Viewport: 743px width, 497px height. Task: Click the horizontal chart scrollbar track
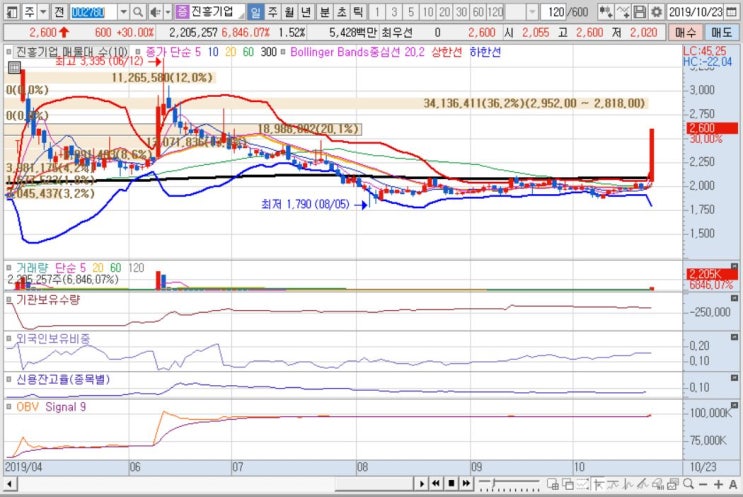pyautogui.click(x=215, y=484)
